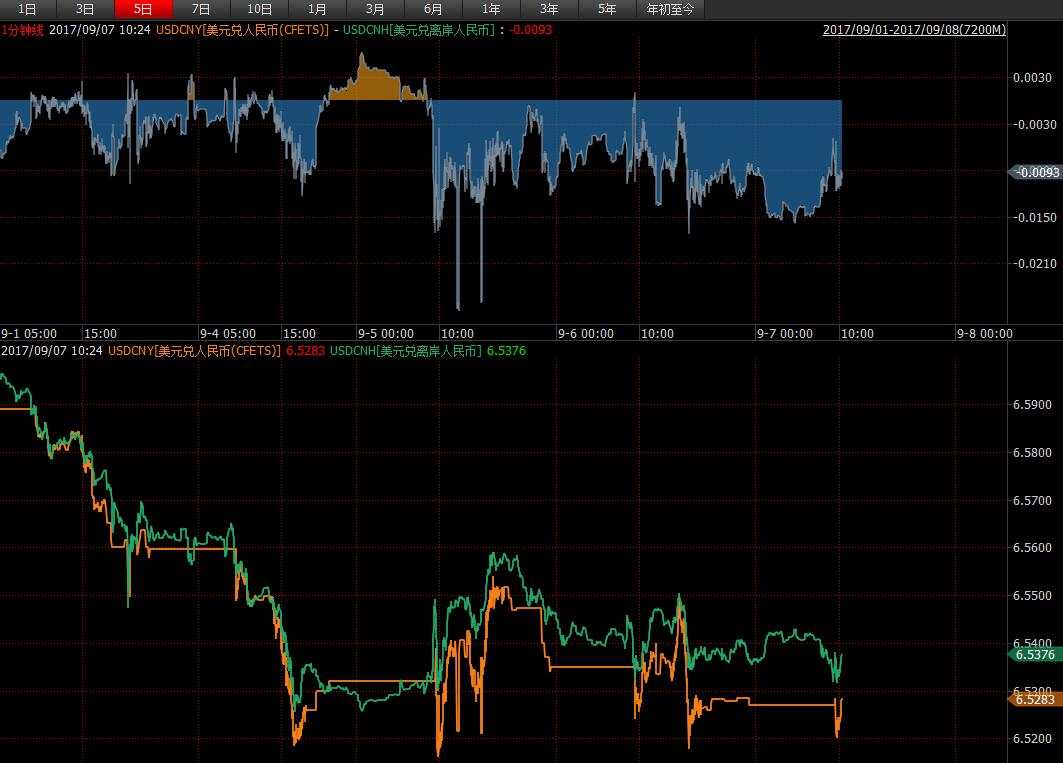Click the 6.5200 price axis label
This screenshot has width=1063, height=763.
click(x=1032, y=739)
